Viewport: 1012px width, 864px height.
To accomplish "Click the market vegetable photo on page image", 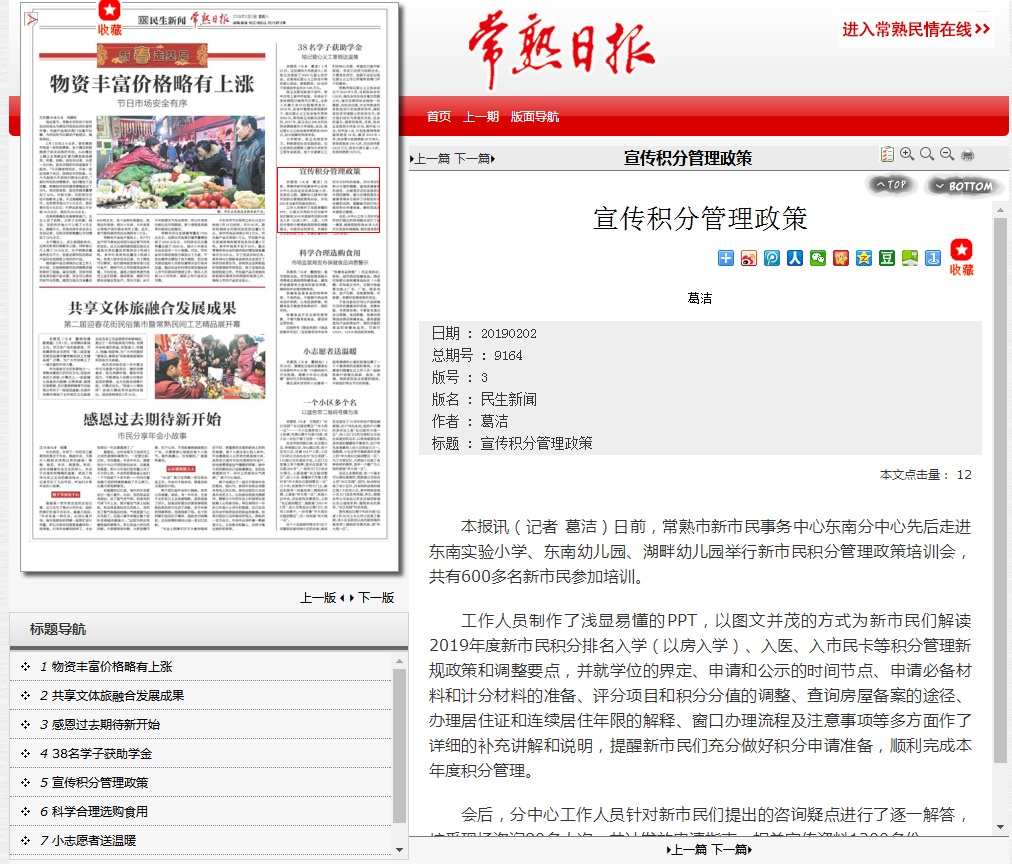I will pyautogui.click(x=181, y=163).
